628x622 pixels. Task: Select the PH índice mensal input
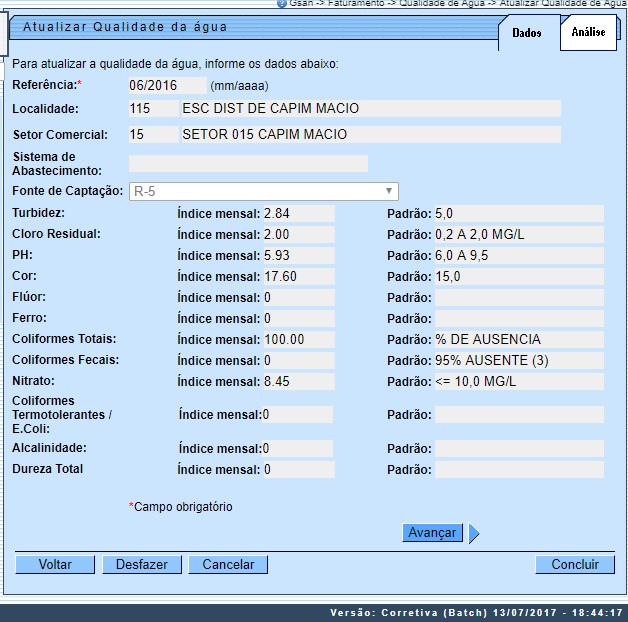click(x=298, y=255)
